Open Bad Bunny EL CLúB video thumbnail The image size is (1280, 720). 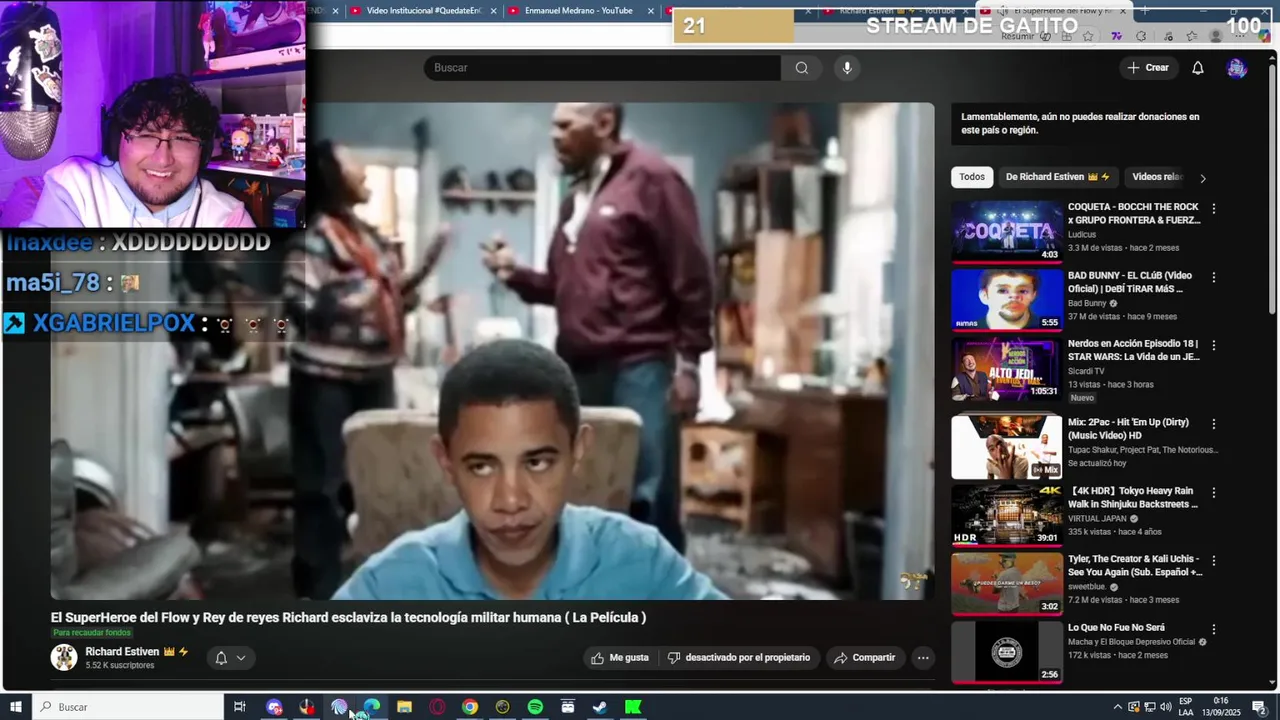pos(1006,300)
